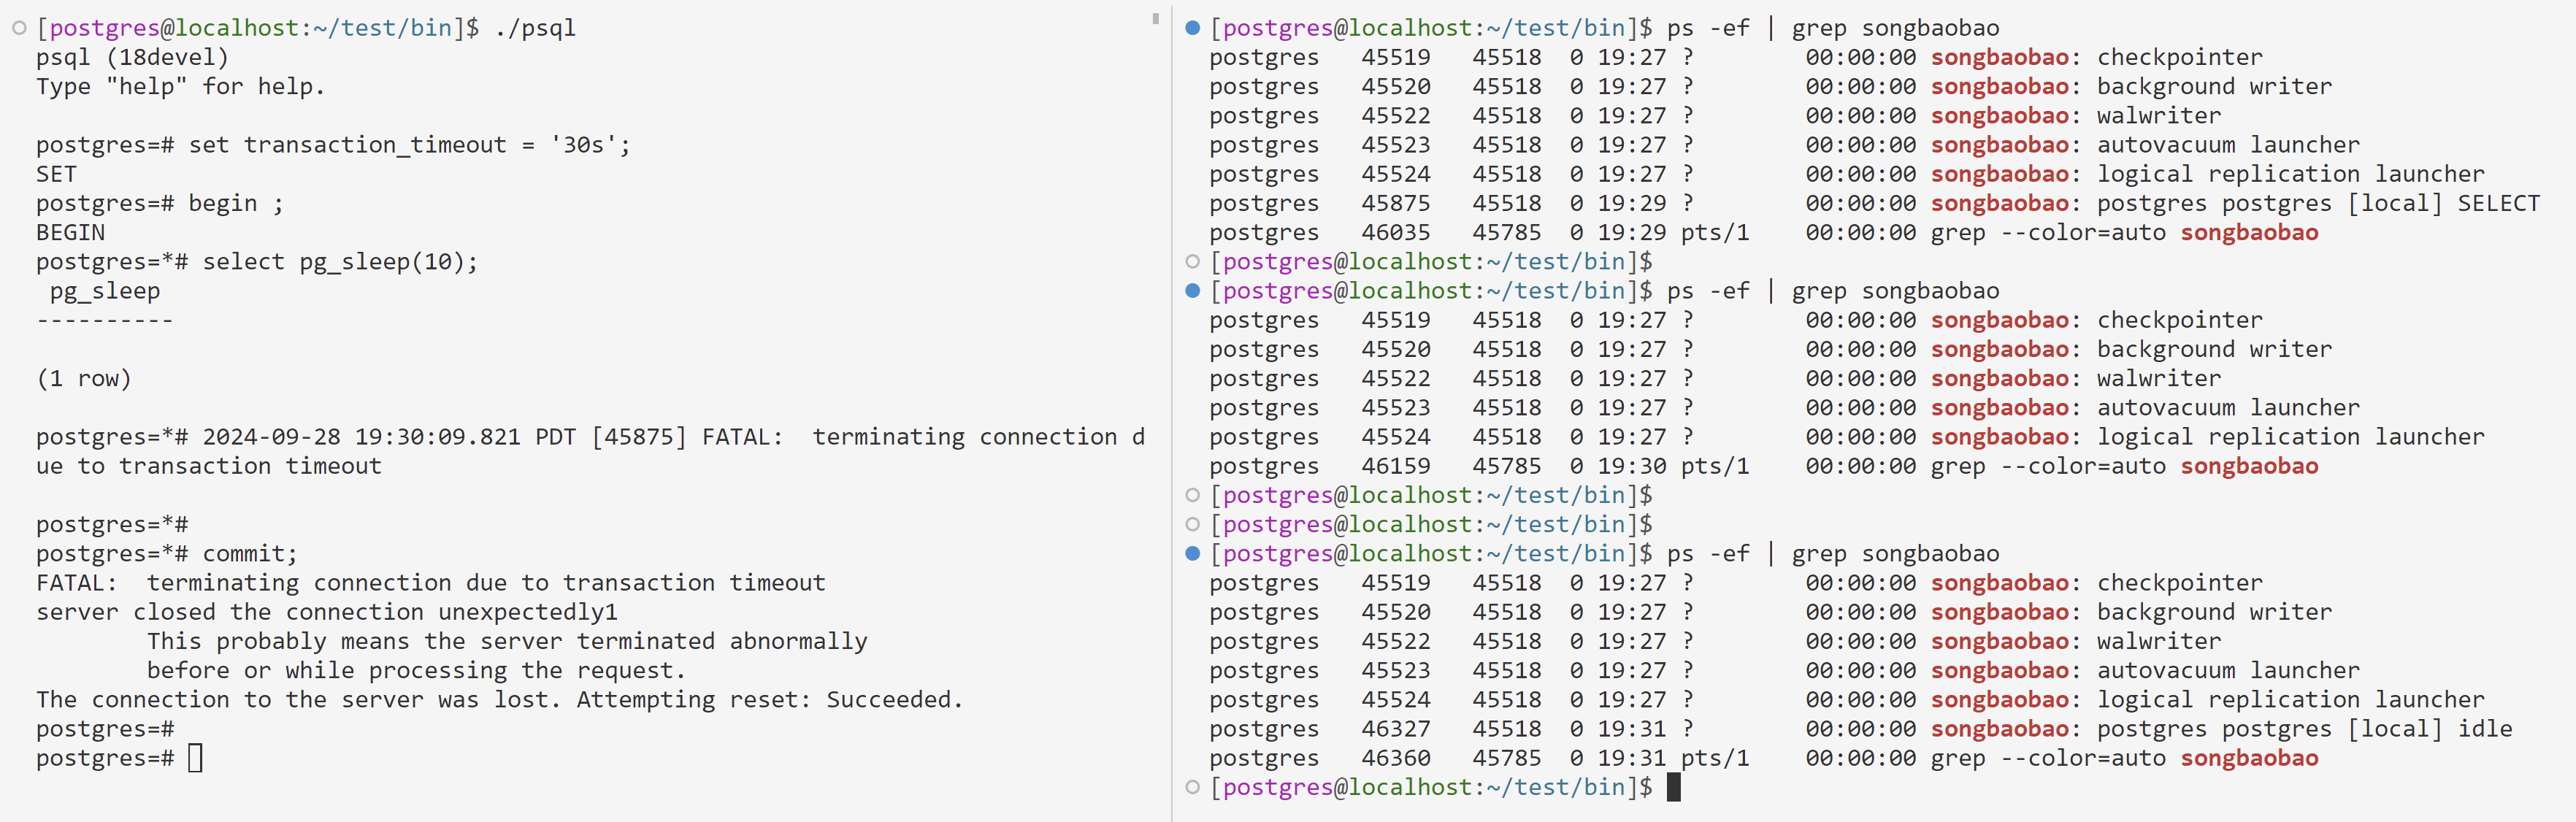2576x822 pixels.
Task: Click the blue dot beside the second ps -ef command
Action: click(1192, 291)
